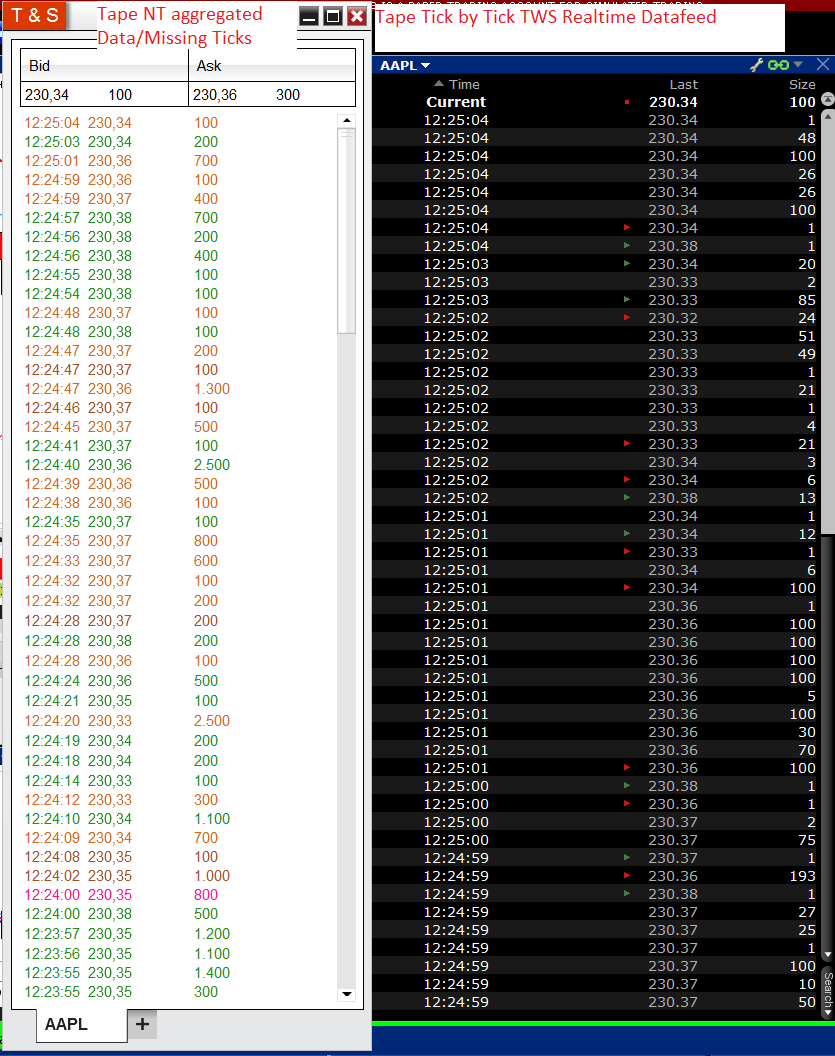Click the TWS scrollbar down arrow
The height and width of the screenshot is (1056, 835).
point(828,955)
